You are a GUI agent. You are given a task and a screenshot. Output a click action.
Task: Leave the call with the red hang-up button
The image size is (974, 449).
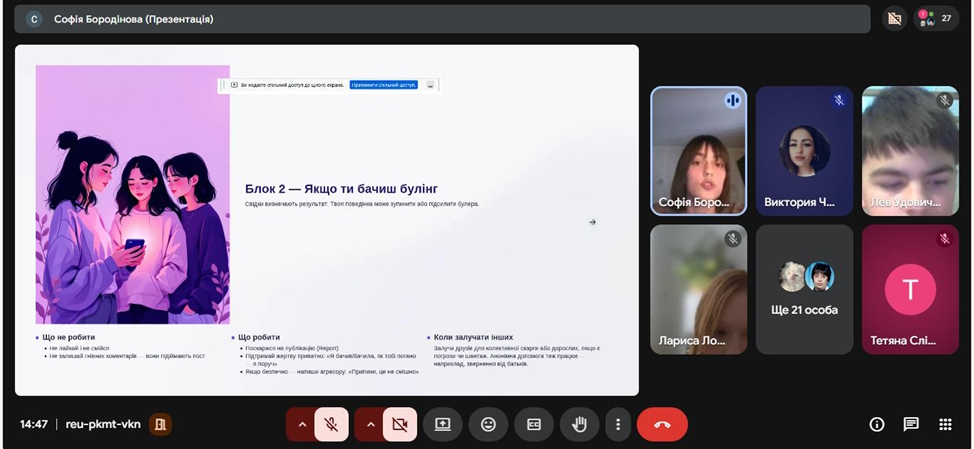pos(662,424)
